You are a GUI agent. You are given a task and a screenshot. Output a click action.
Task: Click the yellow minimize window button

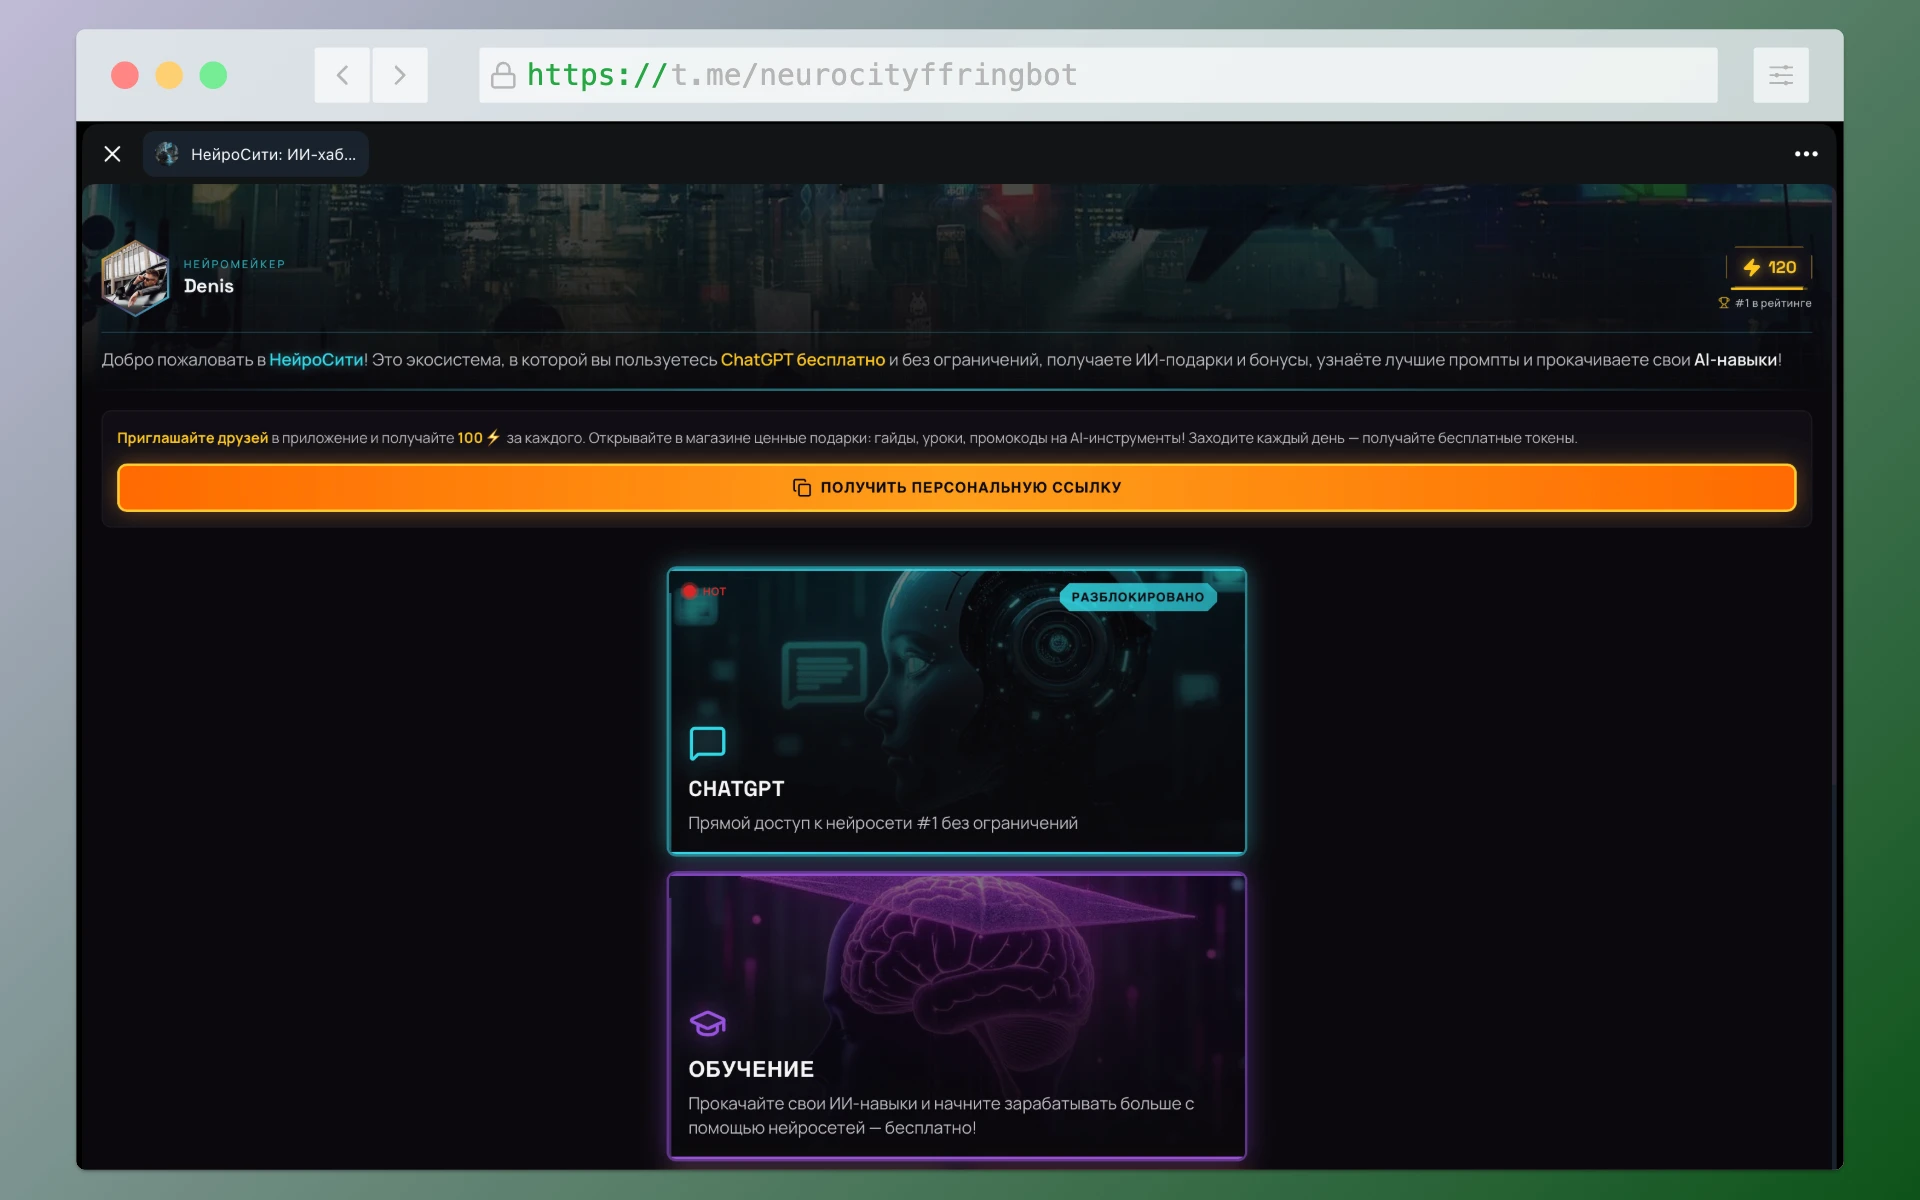click(169, 75)
